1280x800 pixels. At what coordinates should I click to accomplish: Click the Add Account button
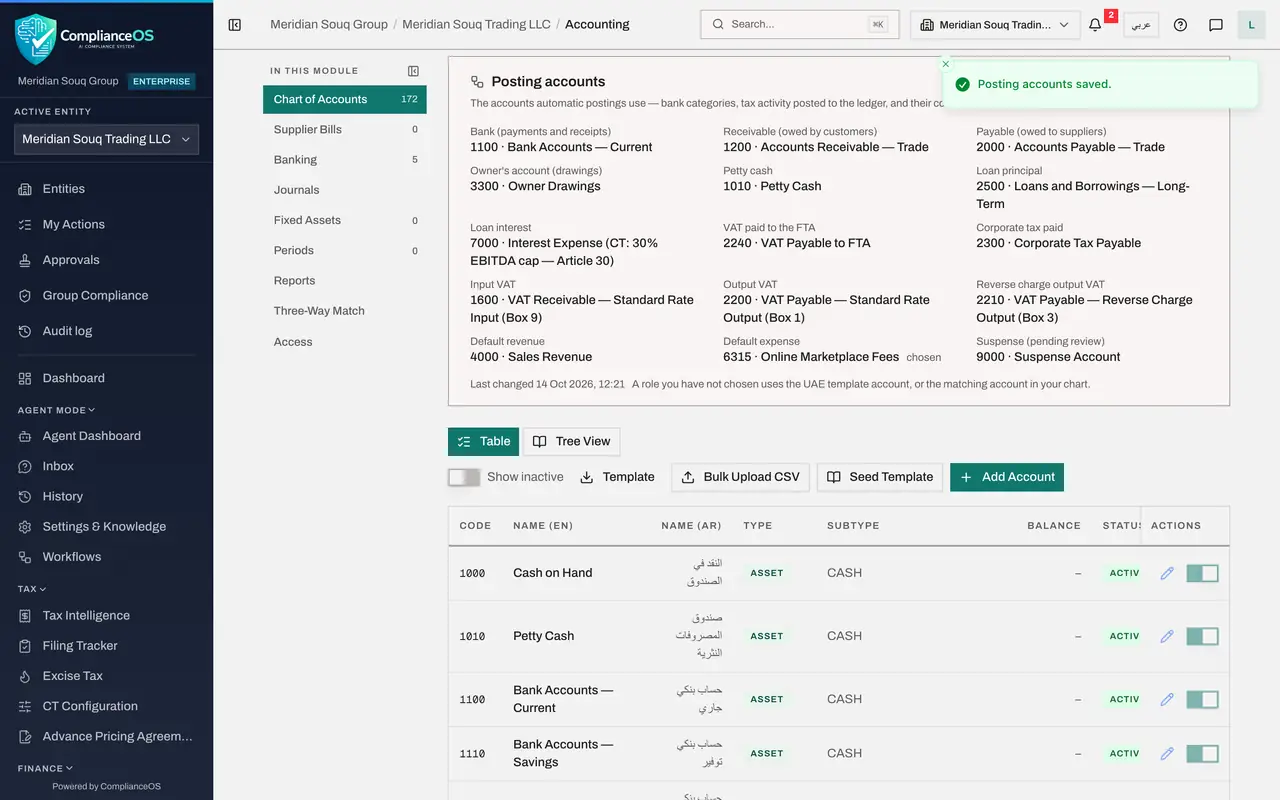click(x=1007, y=477)
